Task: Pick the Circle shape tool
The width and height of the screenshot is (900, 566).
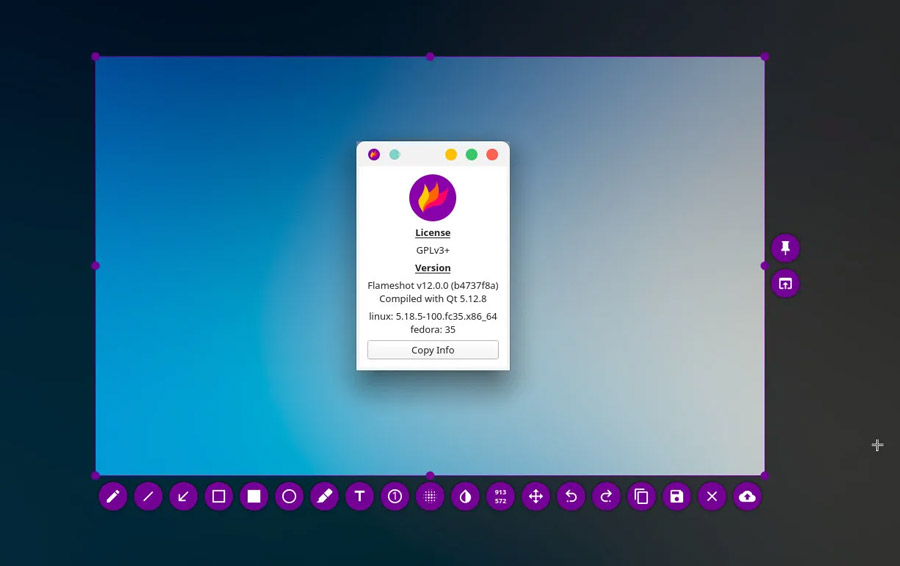Action: pyautogui.click(x=289, y=496)
